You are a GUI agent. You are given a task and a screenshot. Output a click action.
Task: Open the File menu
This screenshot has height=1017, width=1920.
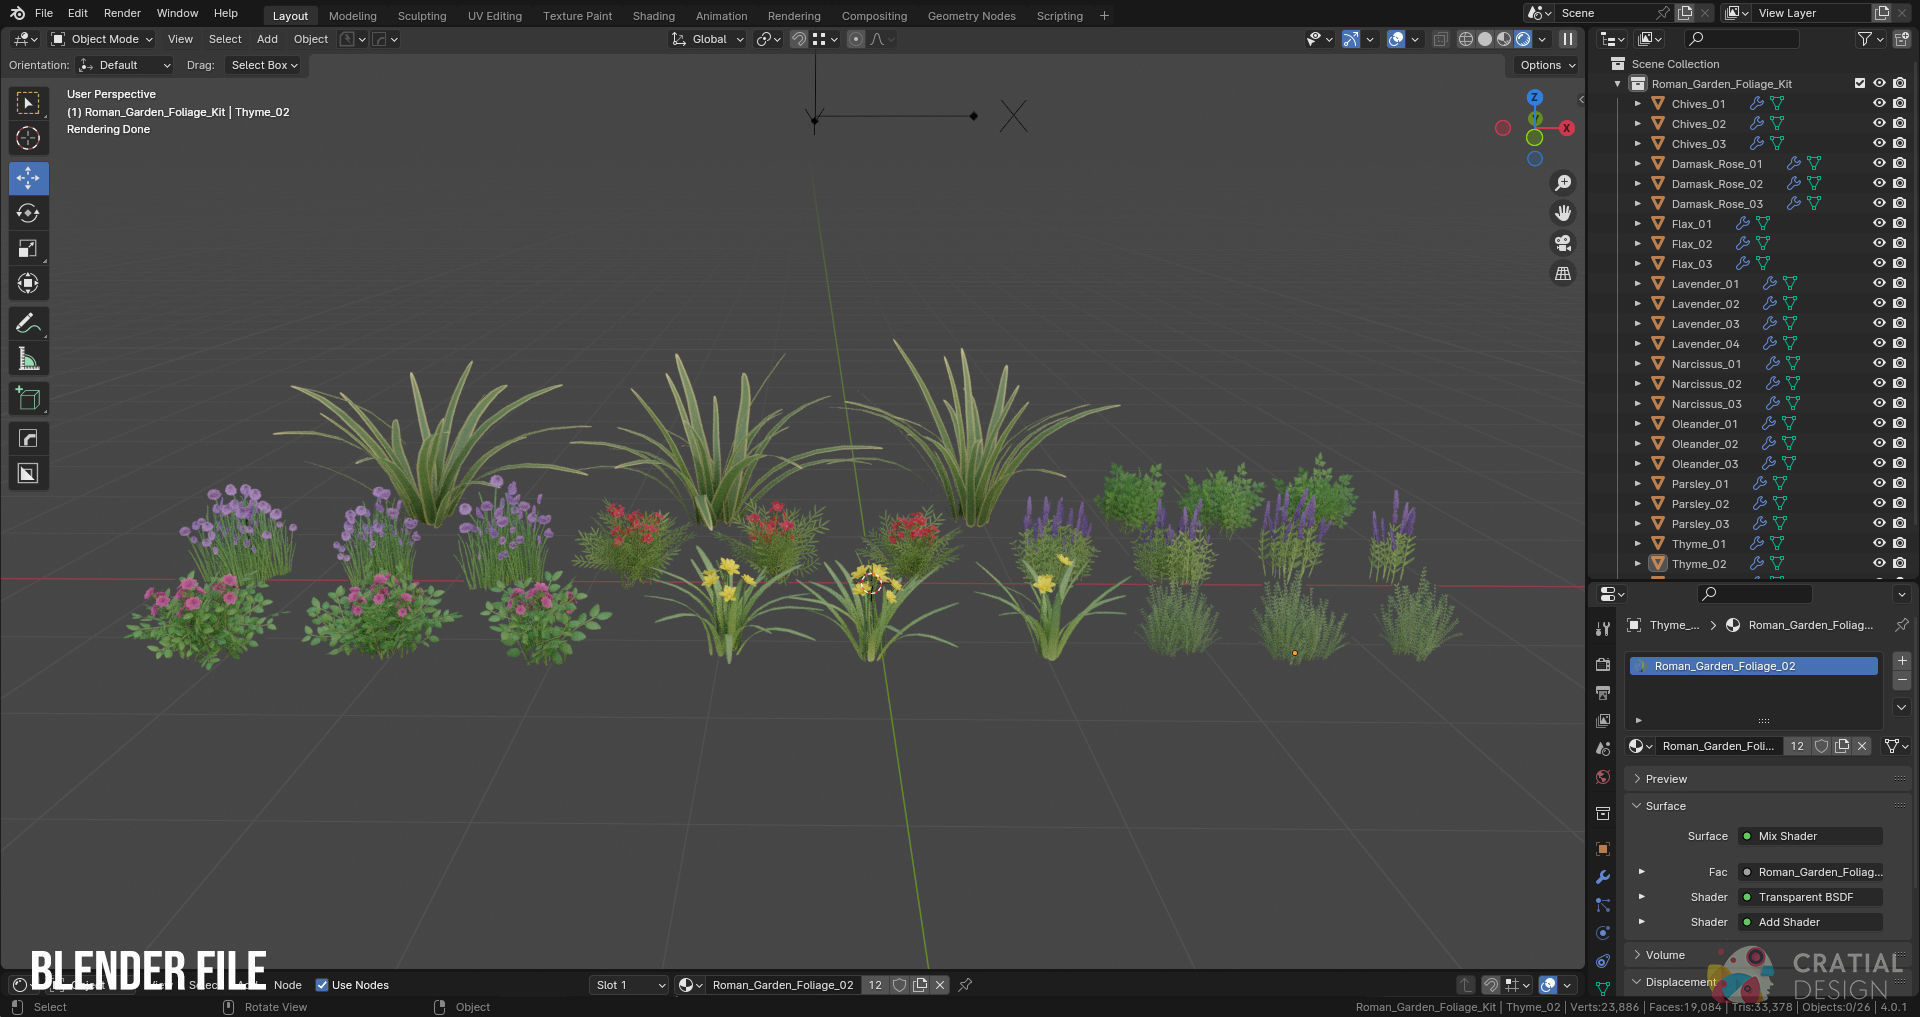tap(44, 13)
